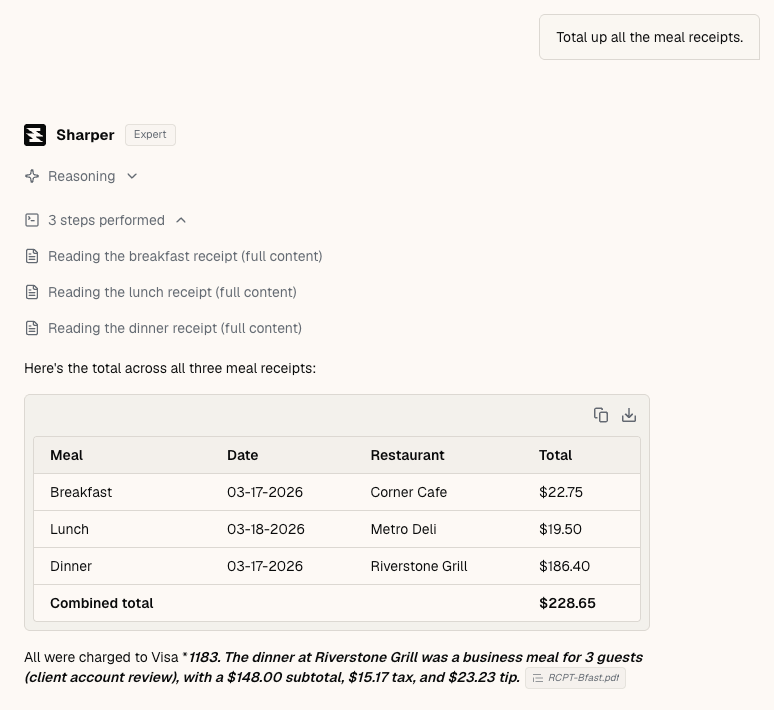Click the Date column header
Viewport: 774px width, 710px height.
tap(242, 455)
